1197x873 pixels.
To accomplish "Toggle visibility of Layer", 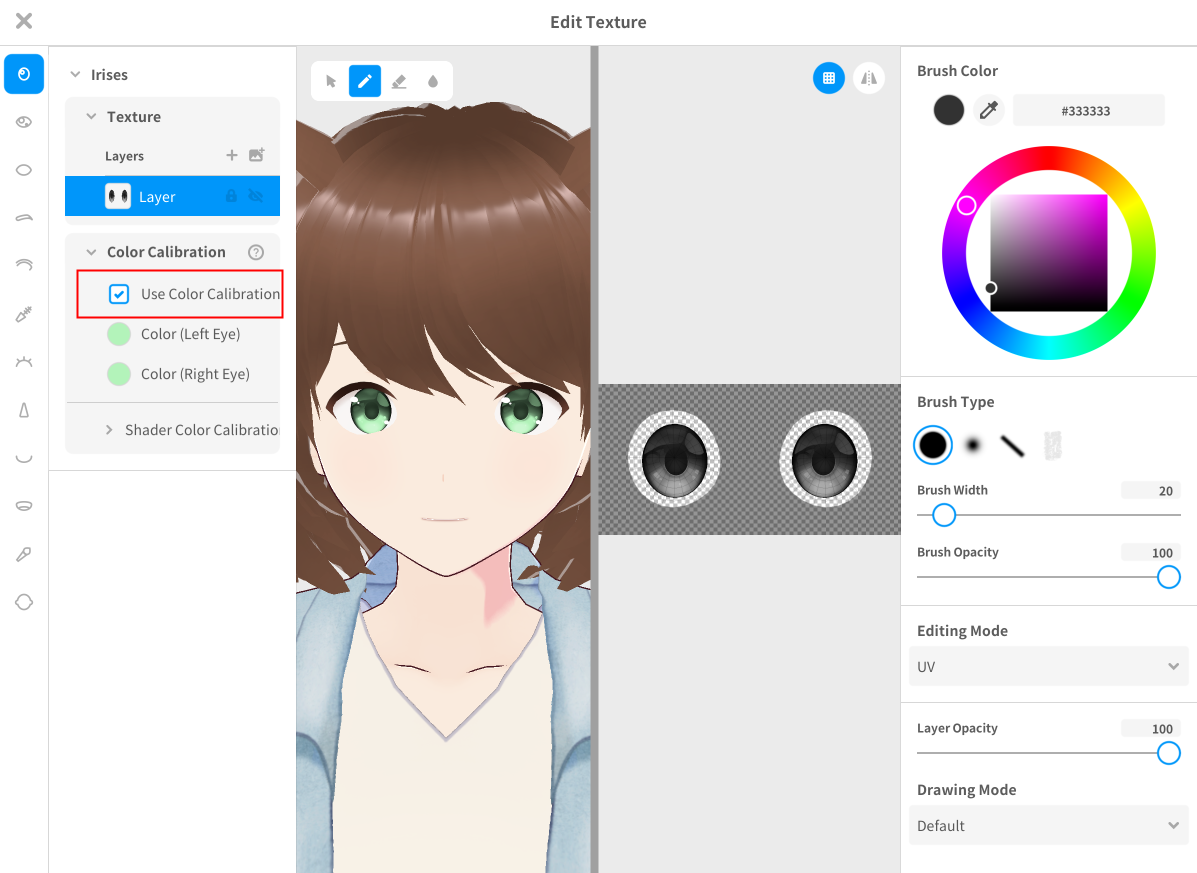I will (256, 197).
